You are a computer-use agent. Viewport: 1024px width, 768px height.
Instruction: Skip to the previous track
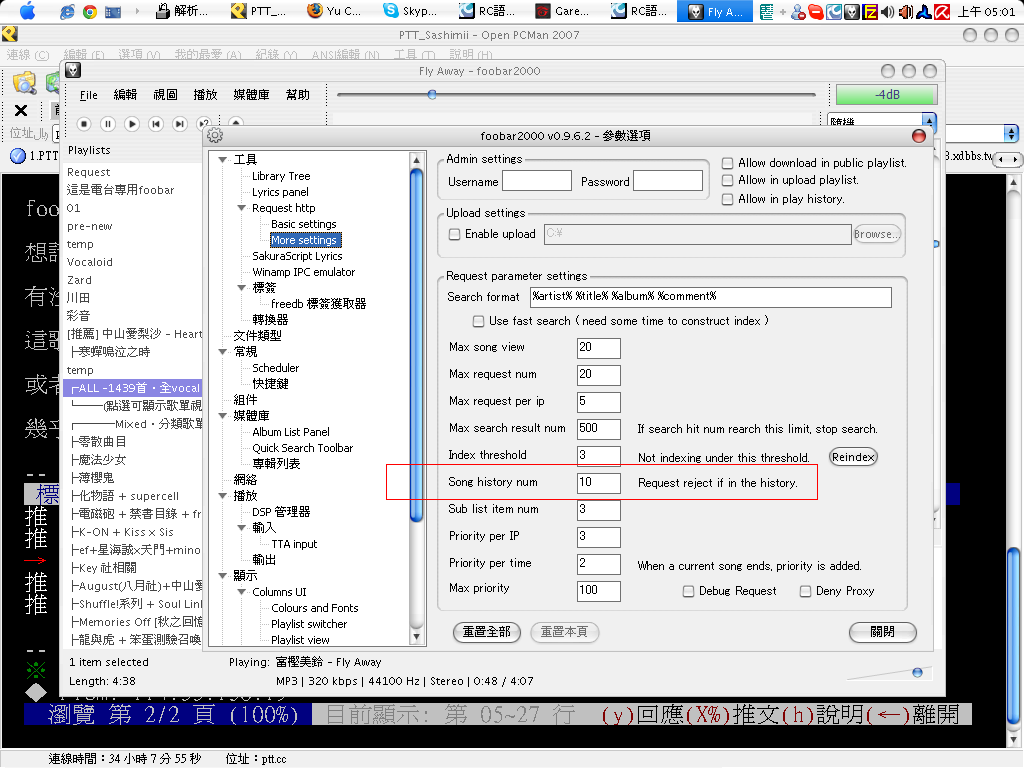pyautogui.click(x=156, y=124)
